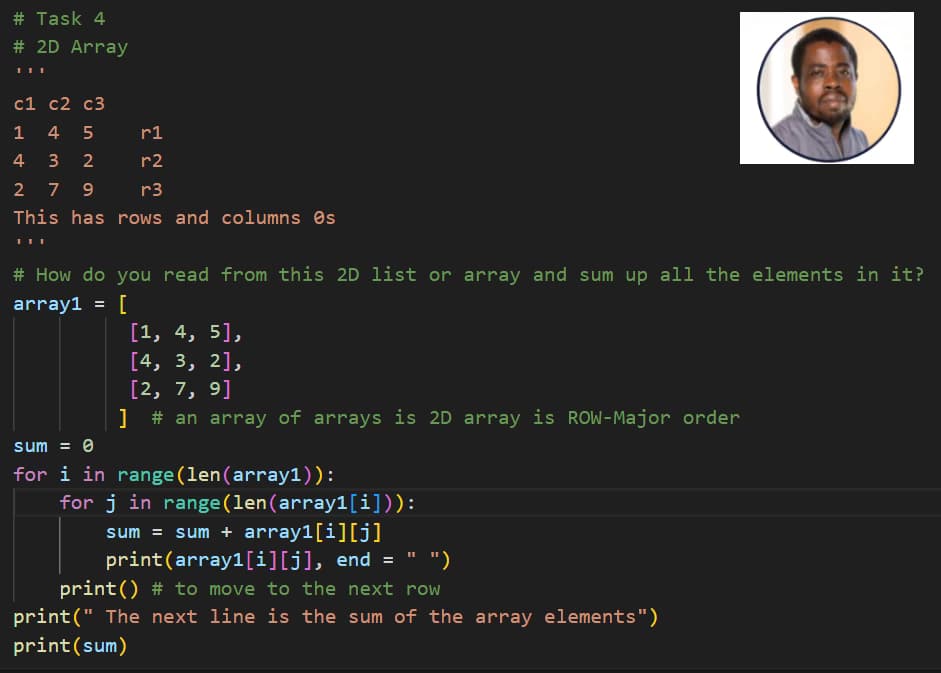Click the closing bracket after the 2D array
The height and width of the screenshot is (673, 941).
(x=123, y=417)
